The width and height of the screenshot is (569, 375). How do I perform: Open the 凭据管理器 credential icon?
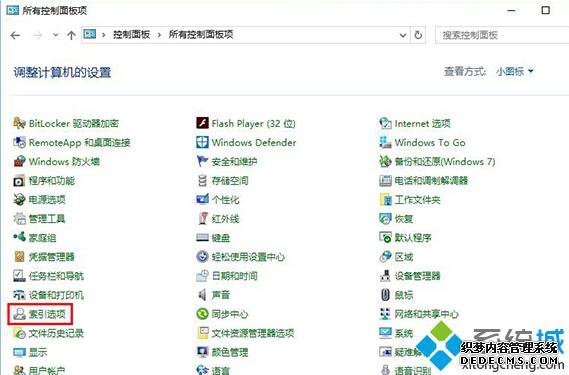click(x=19, y=257)
